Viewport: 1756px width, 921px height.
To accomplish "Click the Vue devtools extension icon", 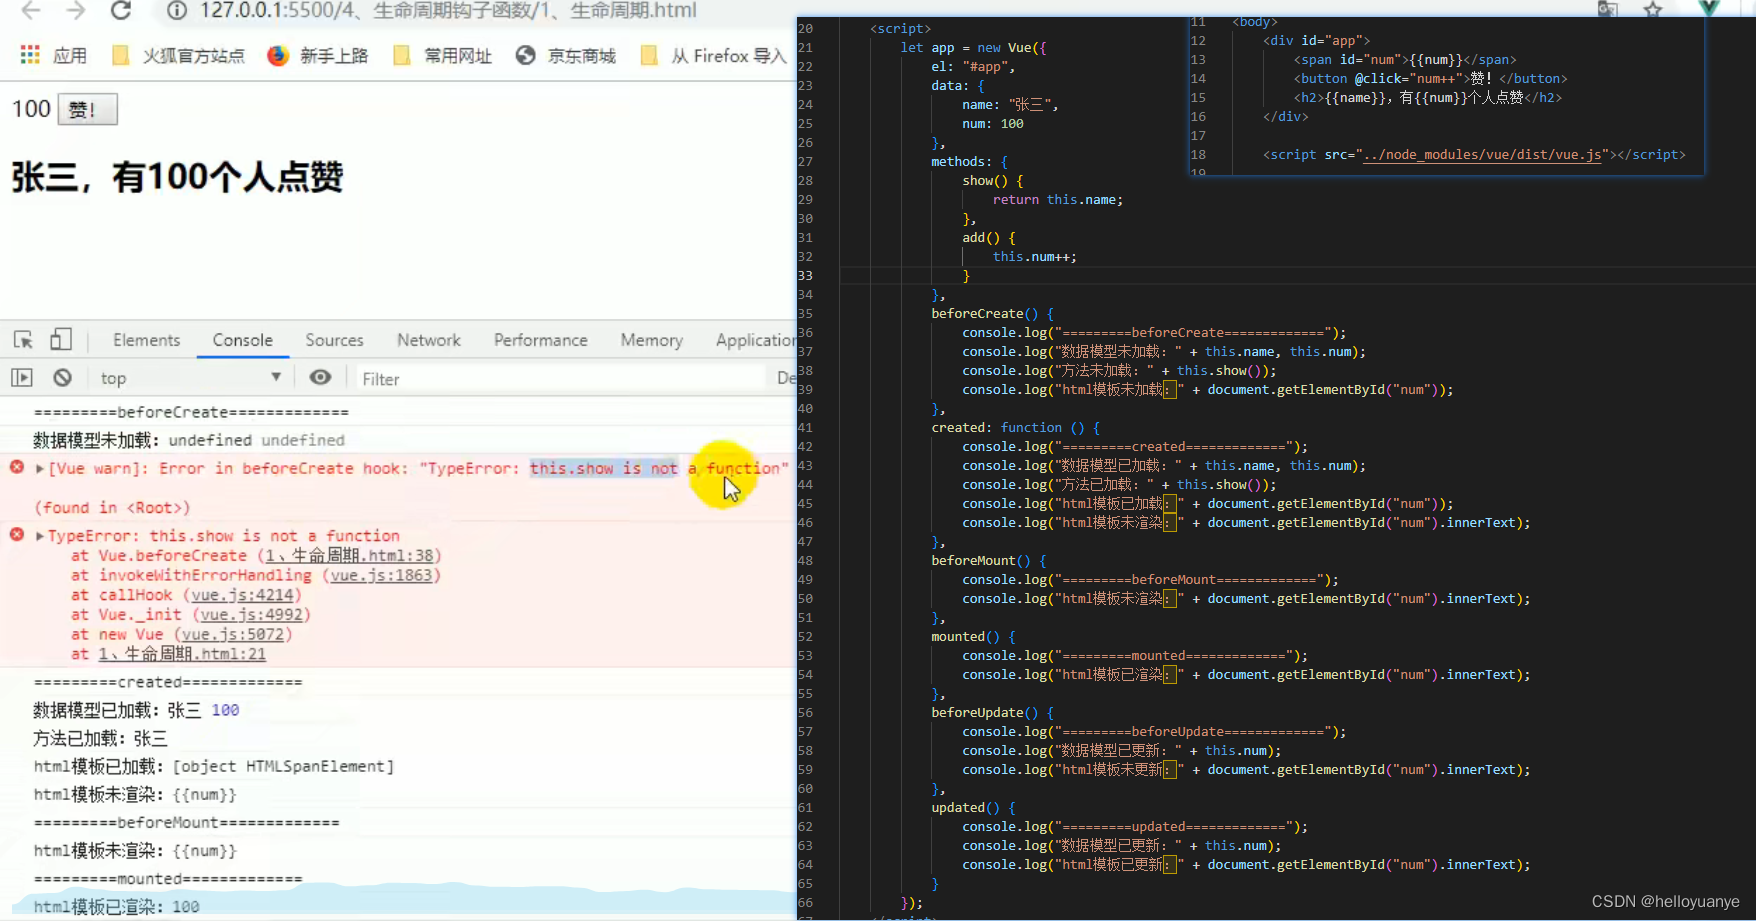I will click(1709, 8).
